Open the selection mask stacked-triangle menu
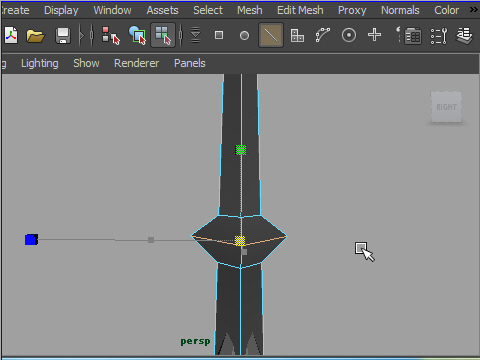This screenshot has width=480, height=360. point(195,35)
